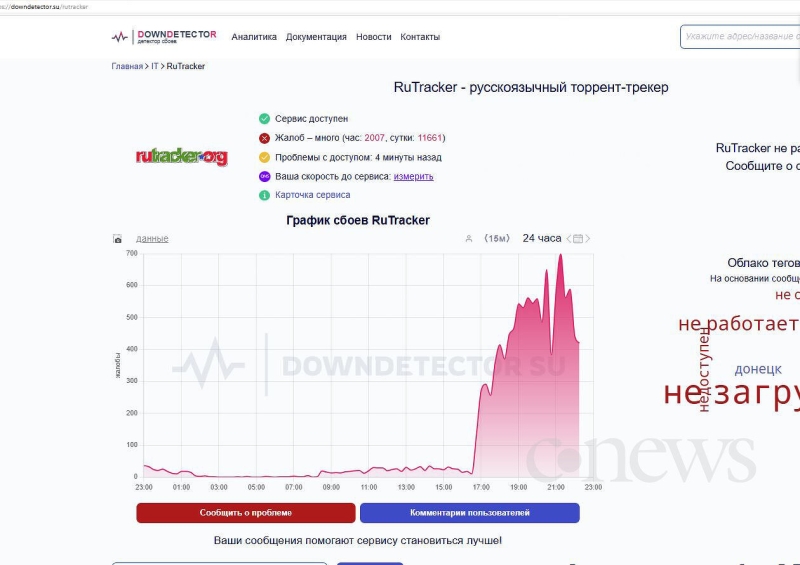The image size is (800, 565).
Task: Open the данные link above the chart
Action: pos(152,238)
